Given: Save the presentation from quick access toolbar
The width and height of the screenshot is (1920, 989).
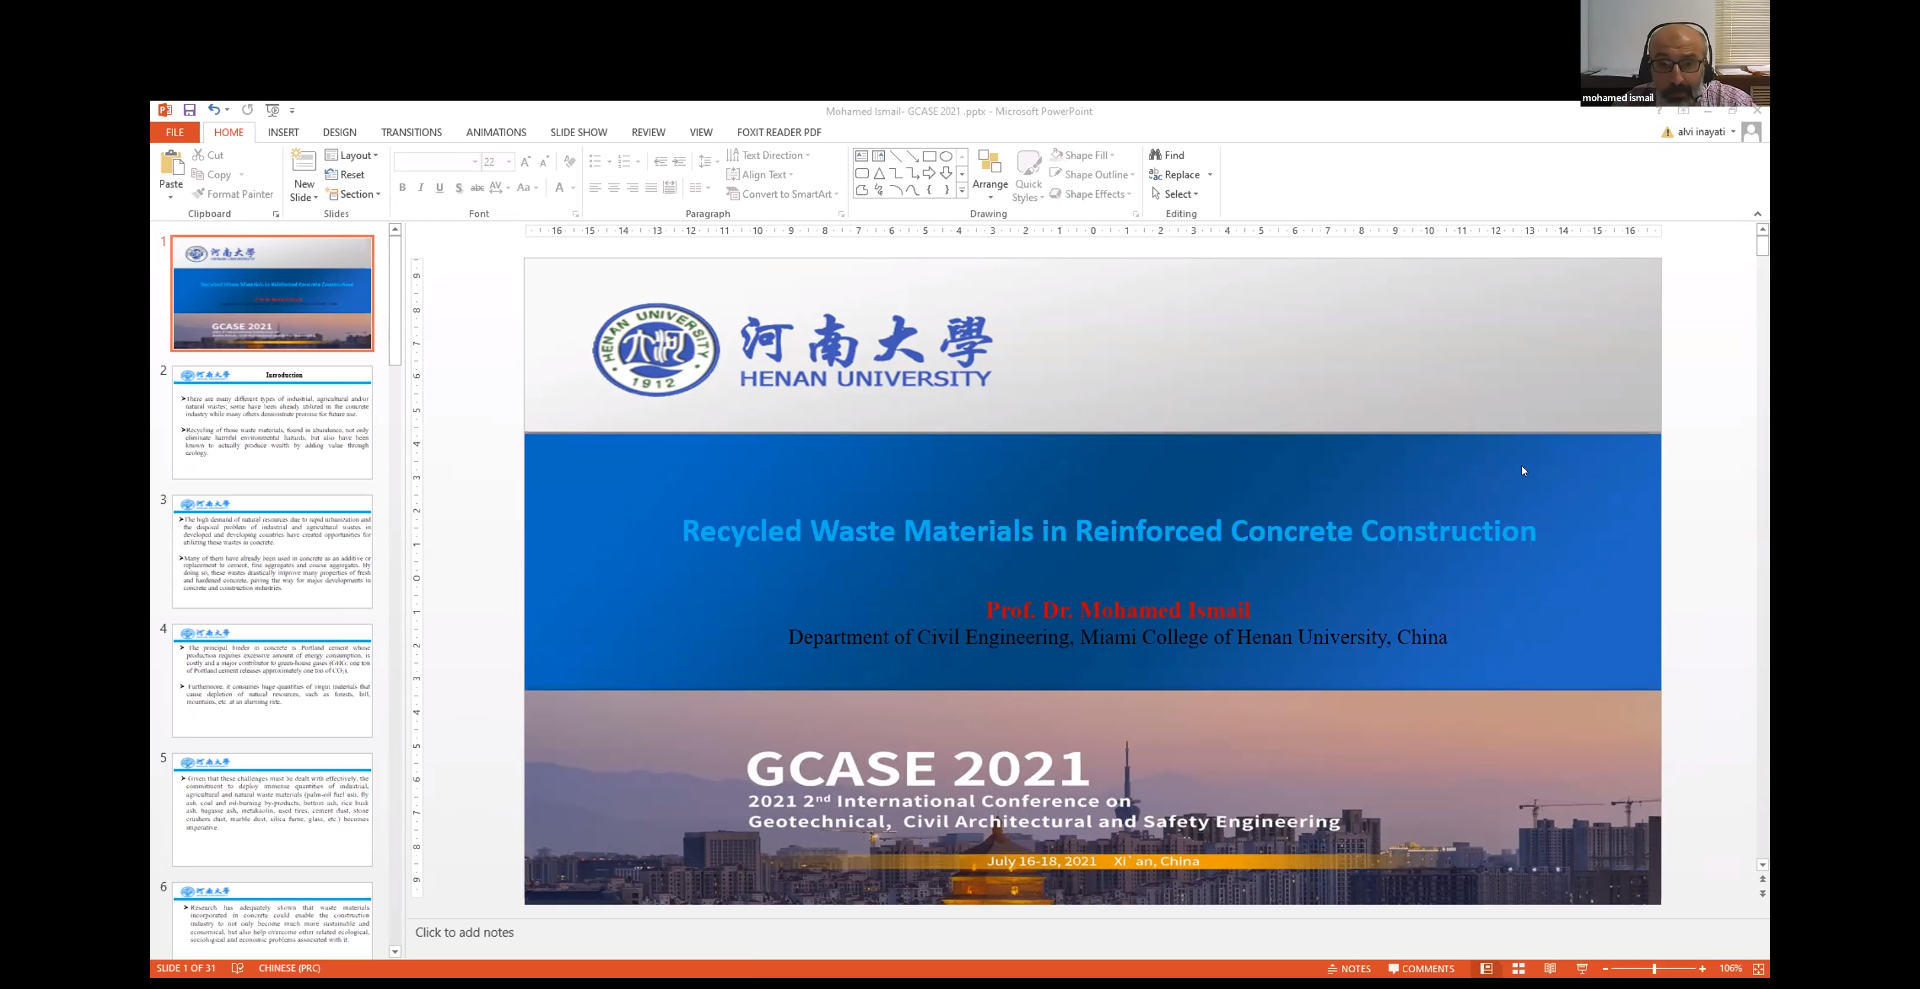Looking at the screenshot, I should [x=189, y=110].
